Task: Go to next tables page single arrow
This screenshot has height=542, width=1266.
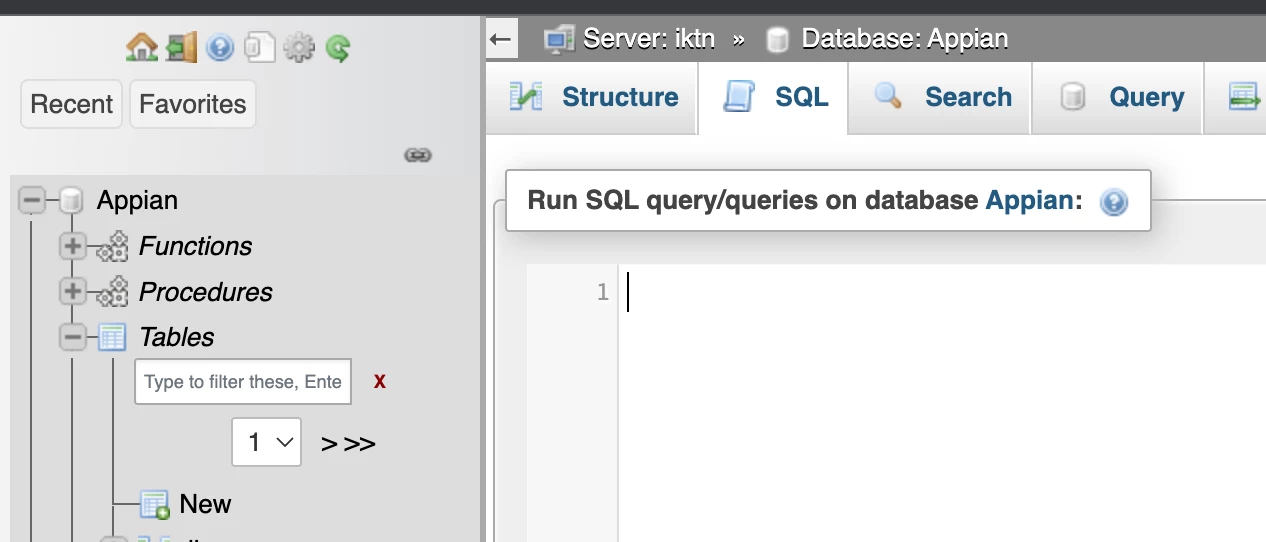Action: 329,444
